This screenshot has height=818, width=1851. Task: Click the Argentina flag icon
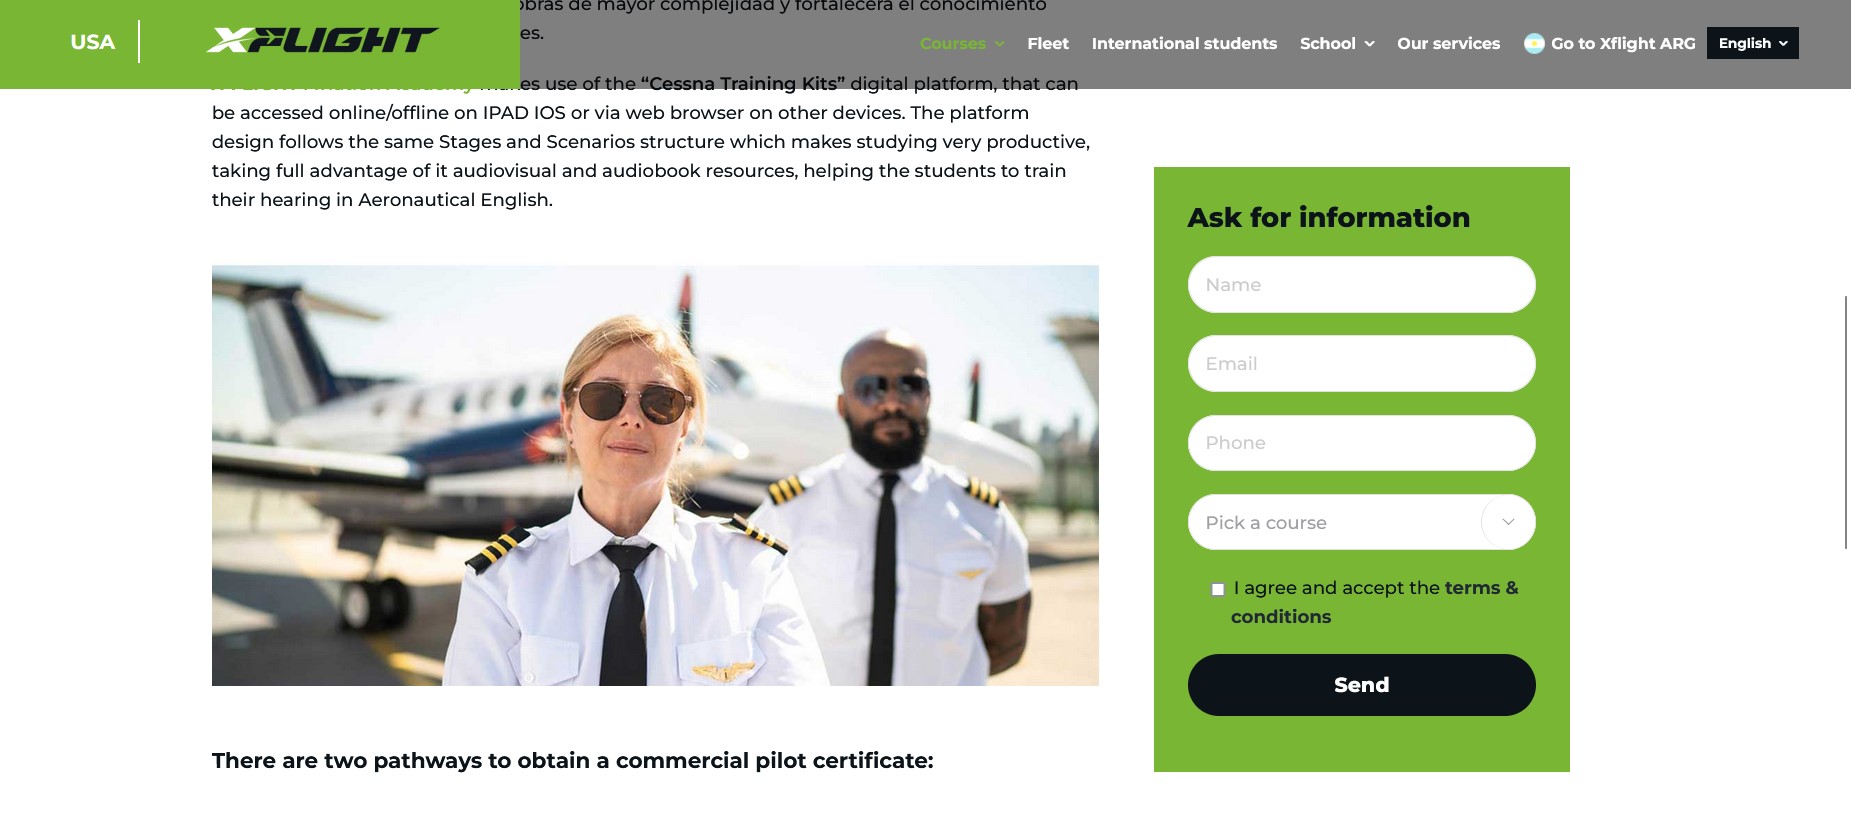click(1534, 43)
